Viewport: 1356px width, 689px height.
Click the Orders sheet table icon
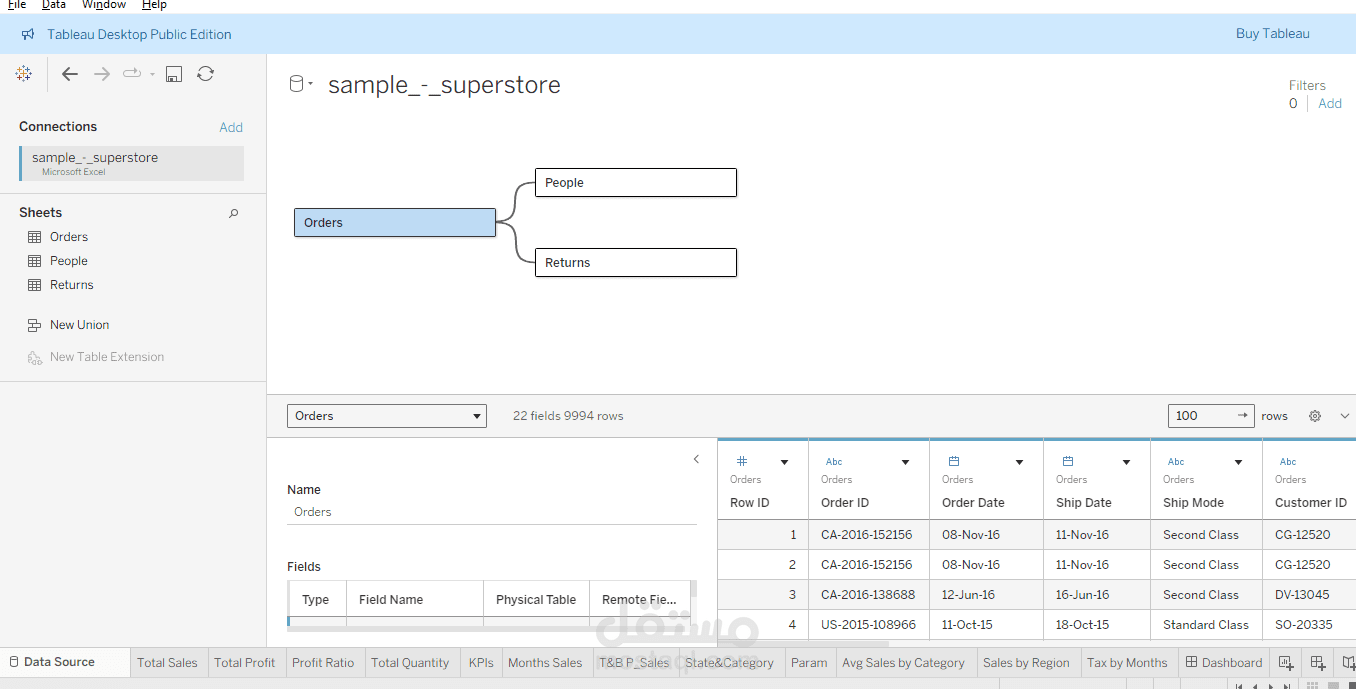point(34,237)
